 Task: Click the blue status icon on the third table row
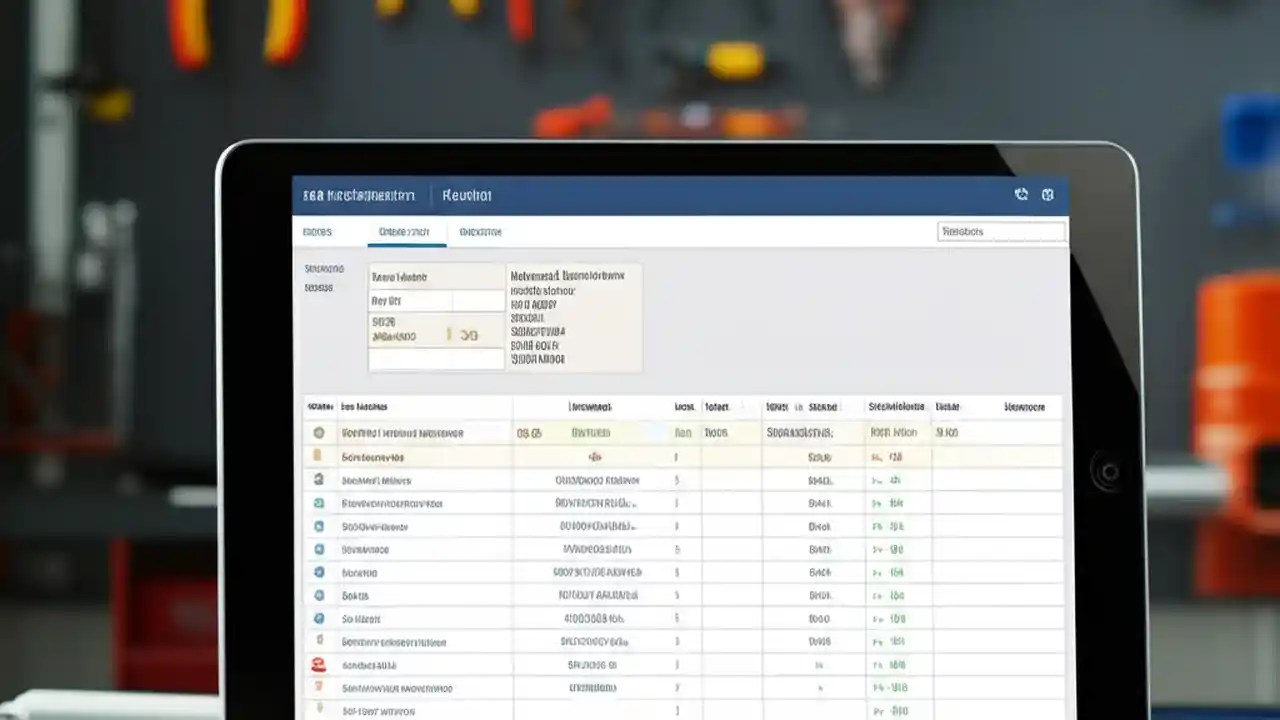click(x=318, y=480)
